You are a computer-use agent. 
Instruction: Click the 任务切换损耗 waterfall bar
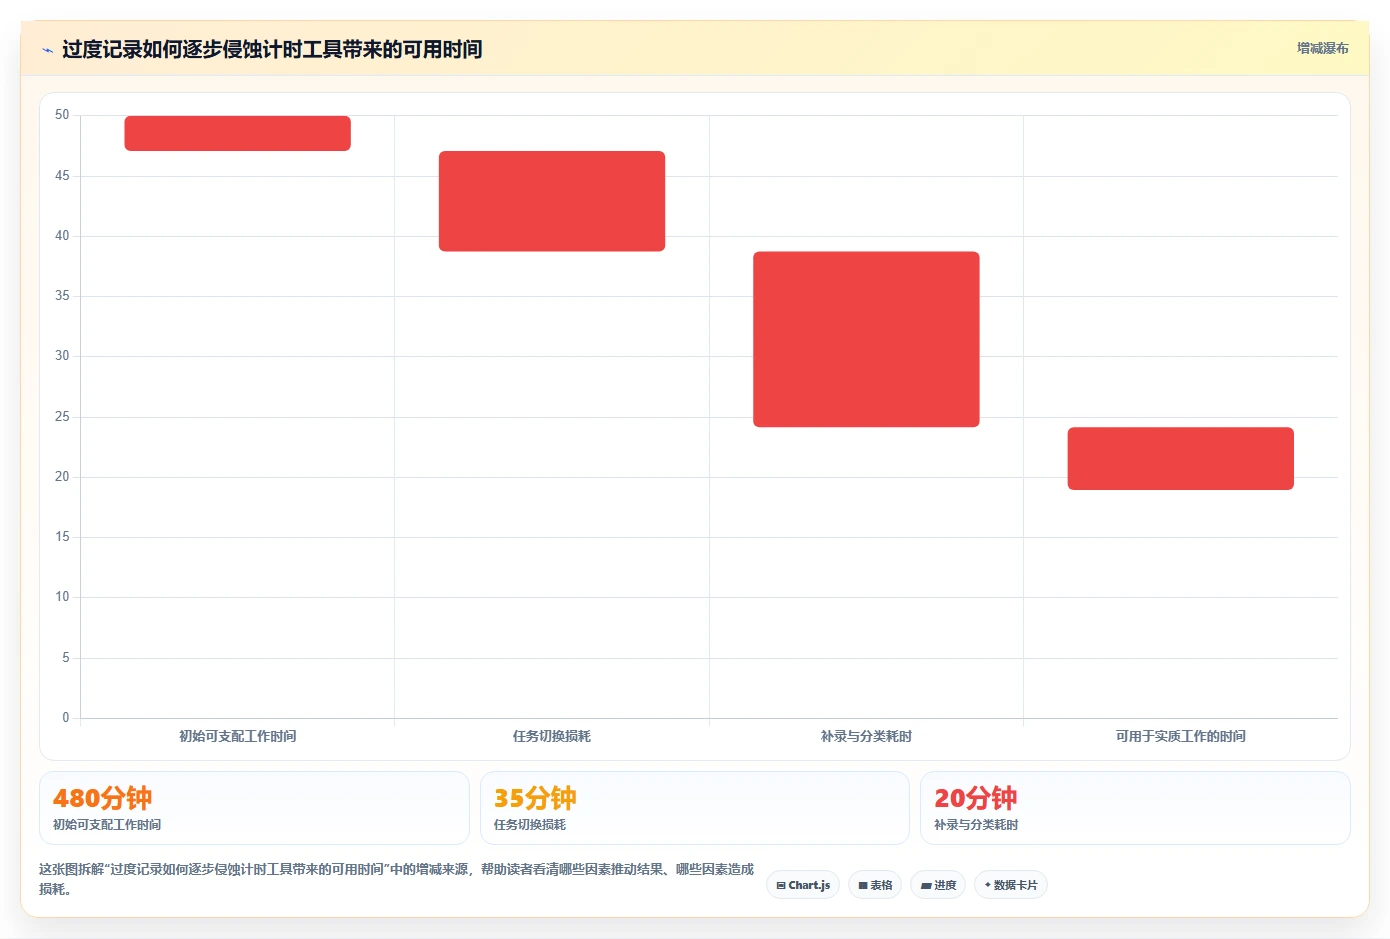(552, 201)
